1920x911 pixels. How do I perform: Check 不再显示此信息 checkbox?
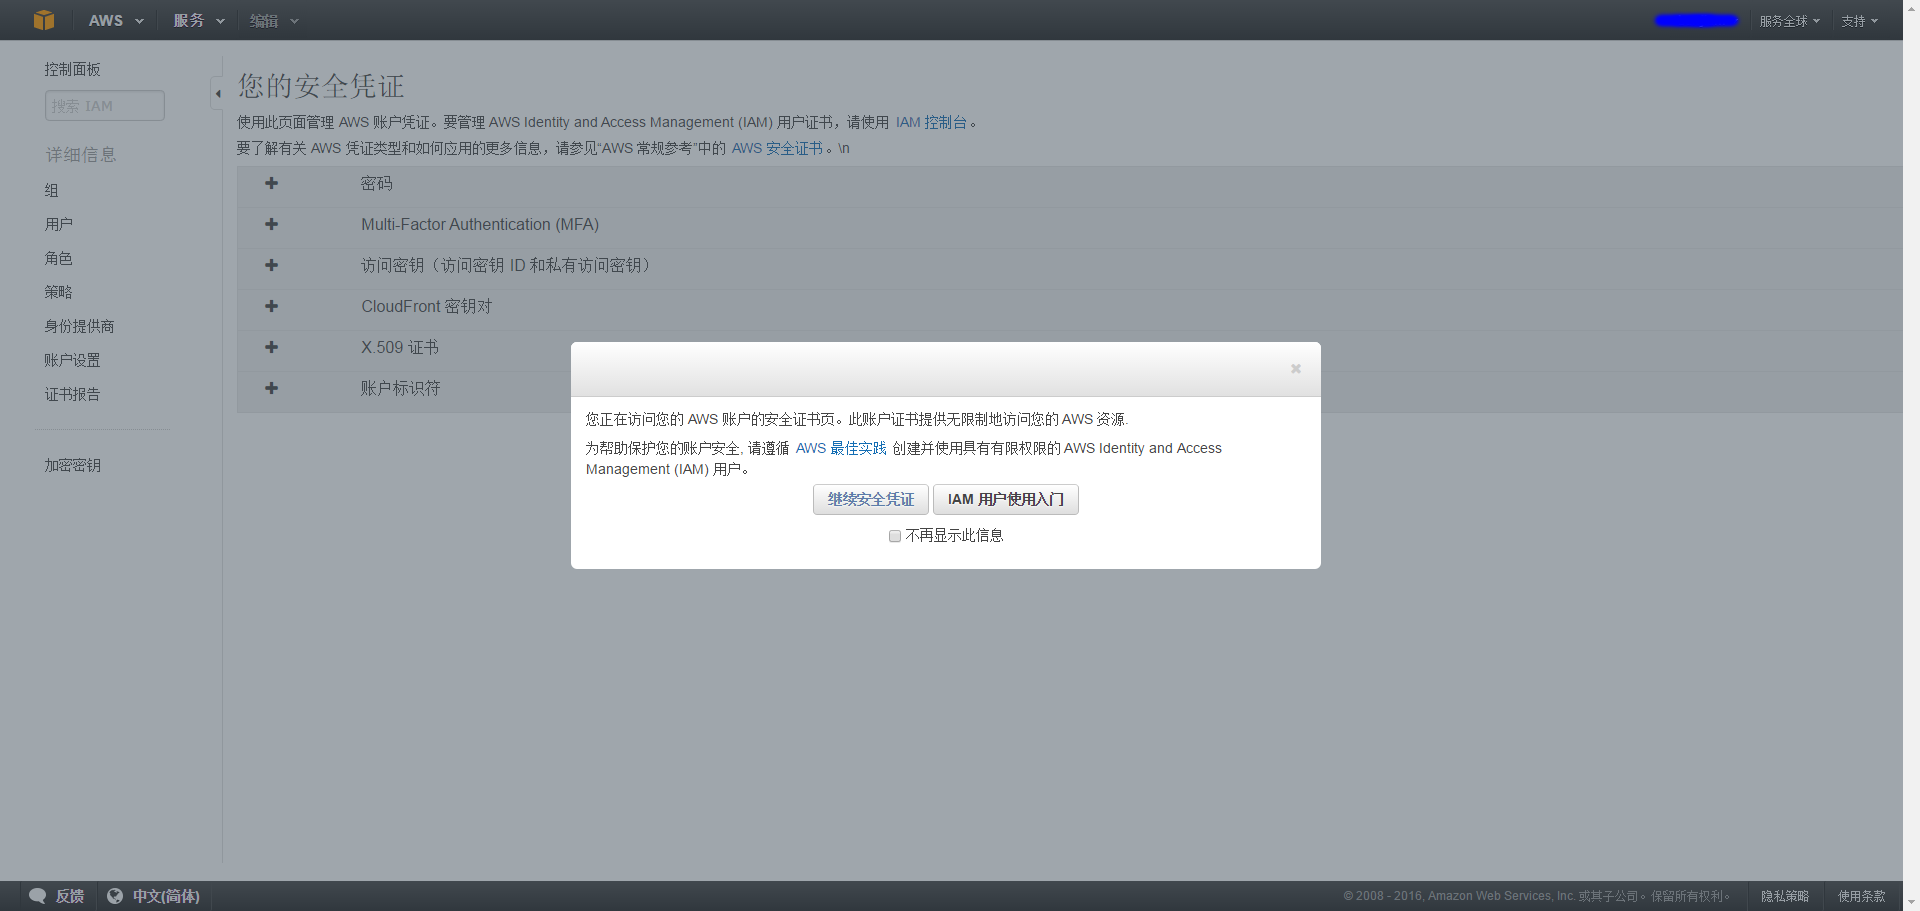[895, 536]
